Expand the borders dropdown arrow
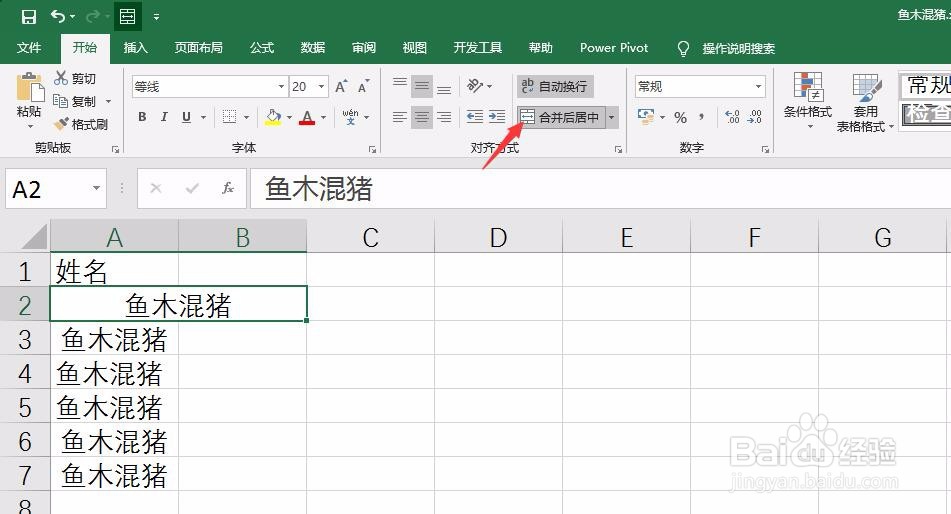The height and width of the screenshot is (514, 951). (x=246, y=117)
